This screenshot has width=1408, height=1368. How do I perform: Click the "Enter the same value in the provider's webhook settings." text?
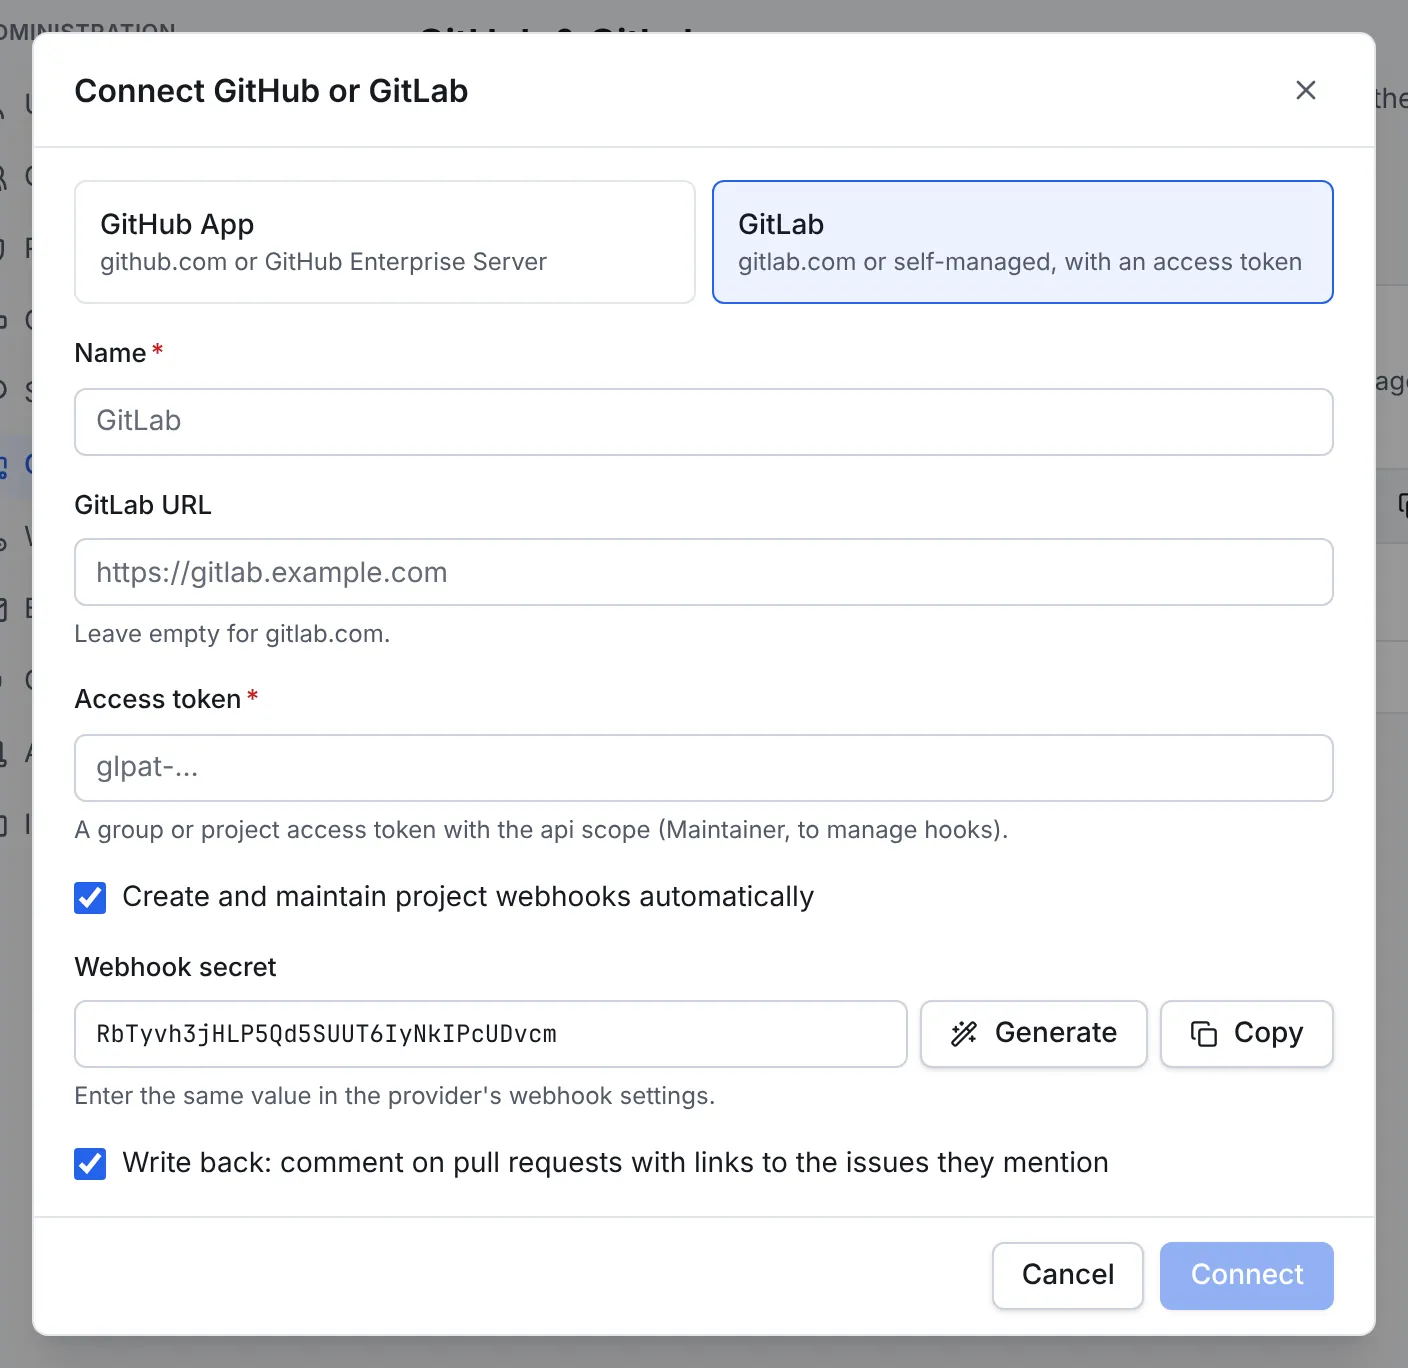pyautogui.click(x=395, y=1096)
